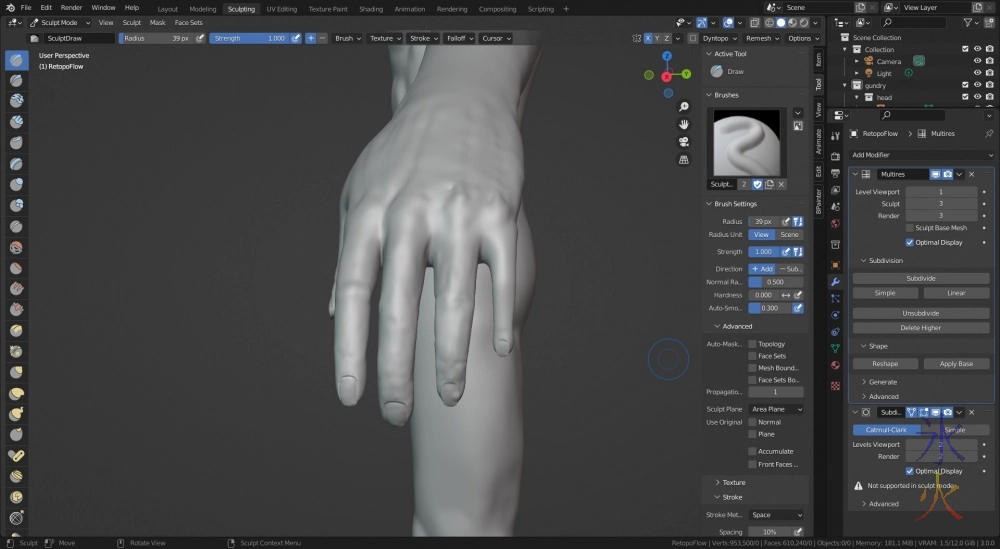Image resolution: width=1000 pixels, height=549 pixels.
Task: Enable the Sculpt Base Mesh checkbox
Action: pos(910,228)
